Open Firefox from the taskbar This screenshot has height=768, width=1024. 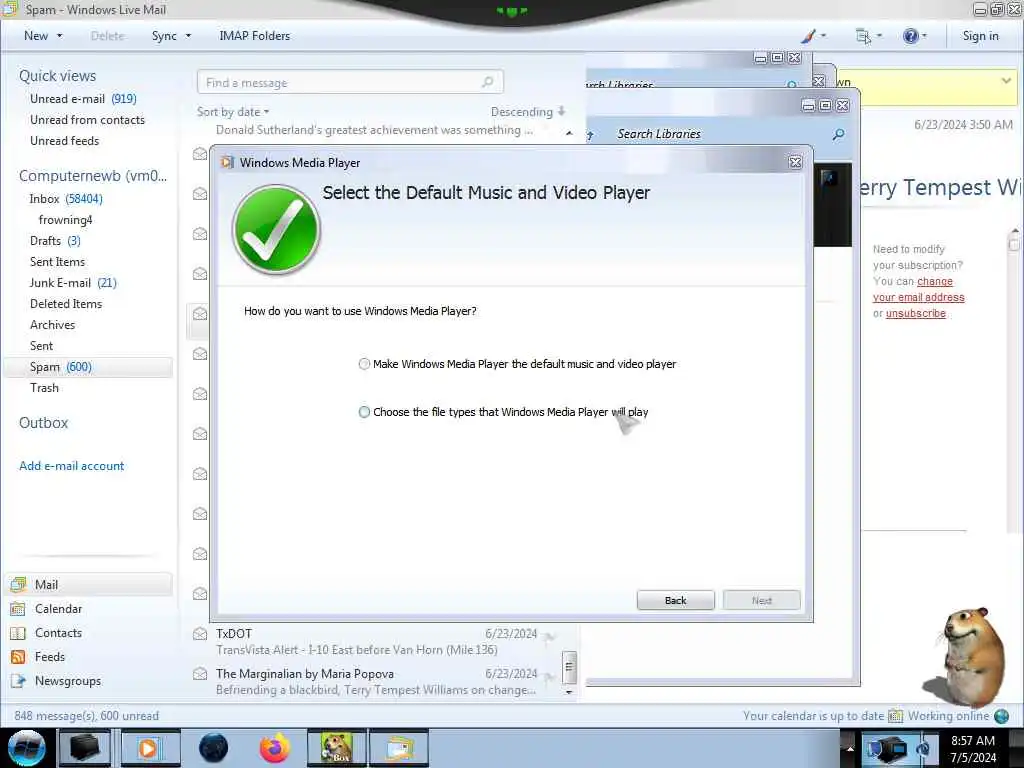point(274,748)
